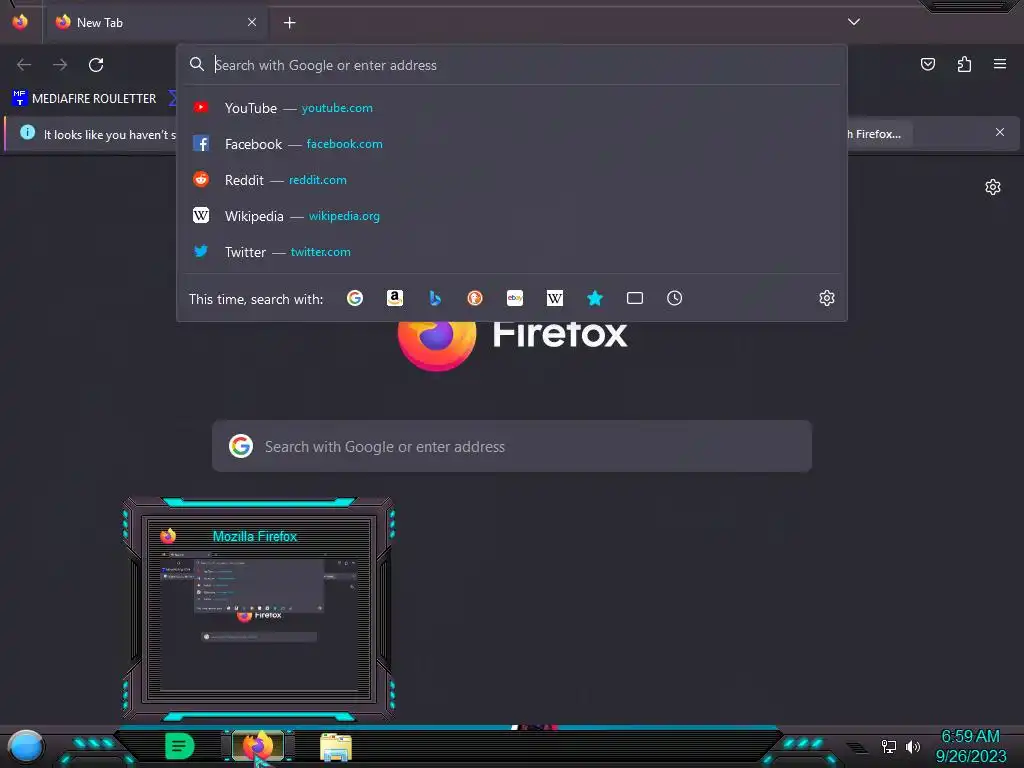Image resolution: width=1024 pixels, height=768 pixels.
Task: Open the YouTube suggestion
Action: [512, 108]
